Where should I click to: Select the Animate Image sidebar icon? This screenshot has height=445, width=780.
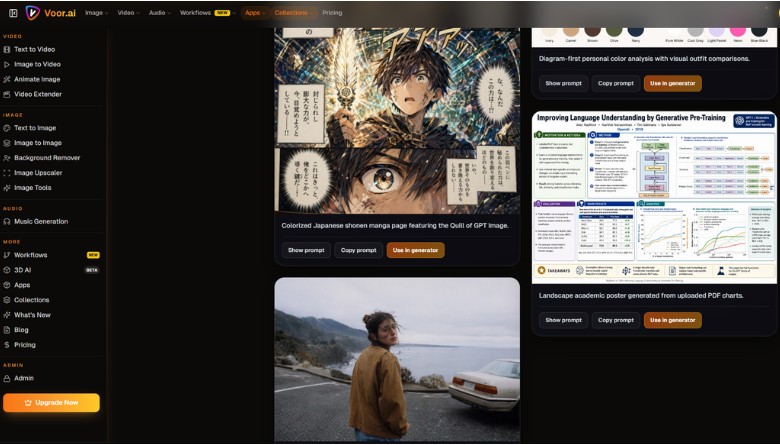[x=6, y=79]
